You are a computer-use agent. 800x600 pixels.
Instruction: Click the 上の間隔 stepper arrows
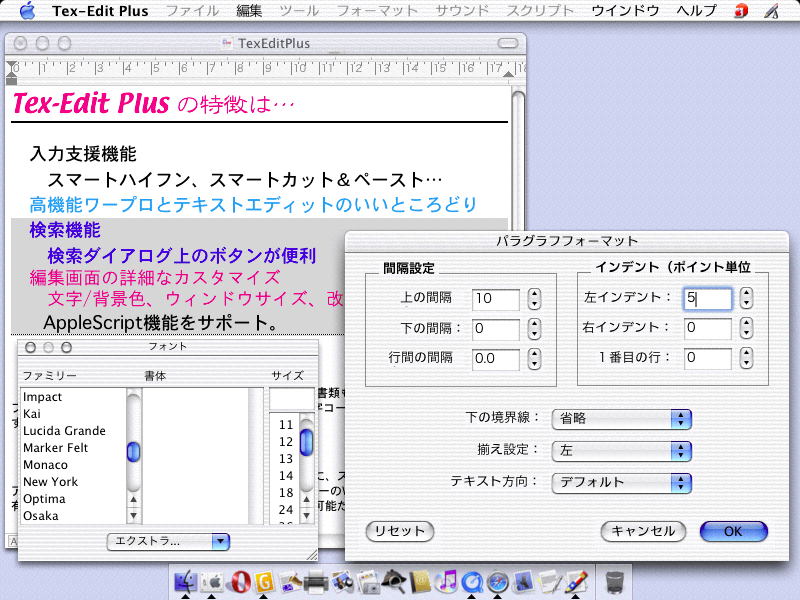[x=534, y=298]
